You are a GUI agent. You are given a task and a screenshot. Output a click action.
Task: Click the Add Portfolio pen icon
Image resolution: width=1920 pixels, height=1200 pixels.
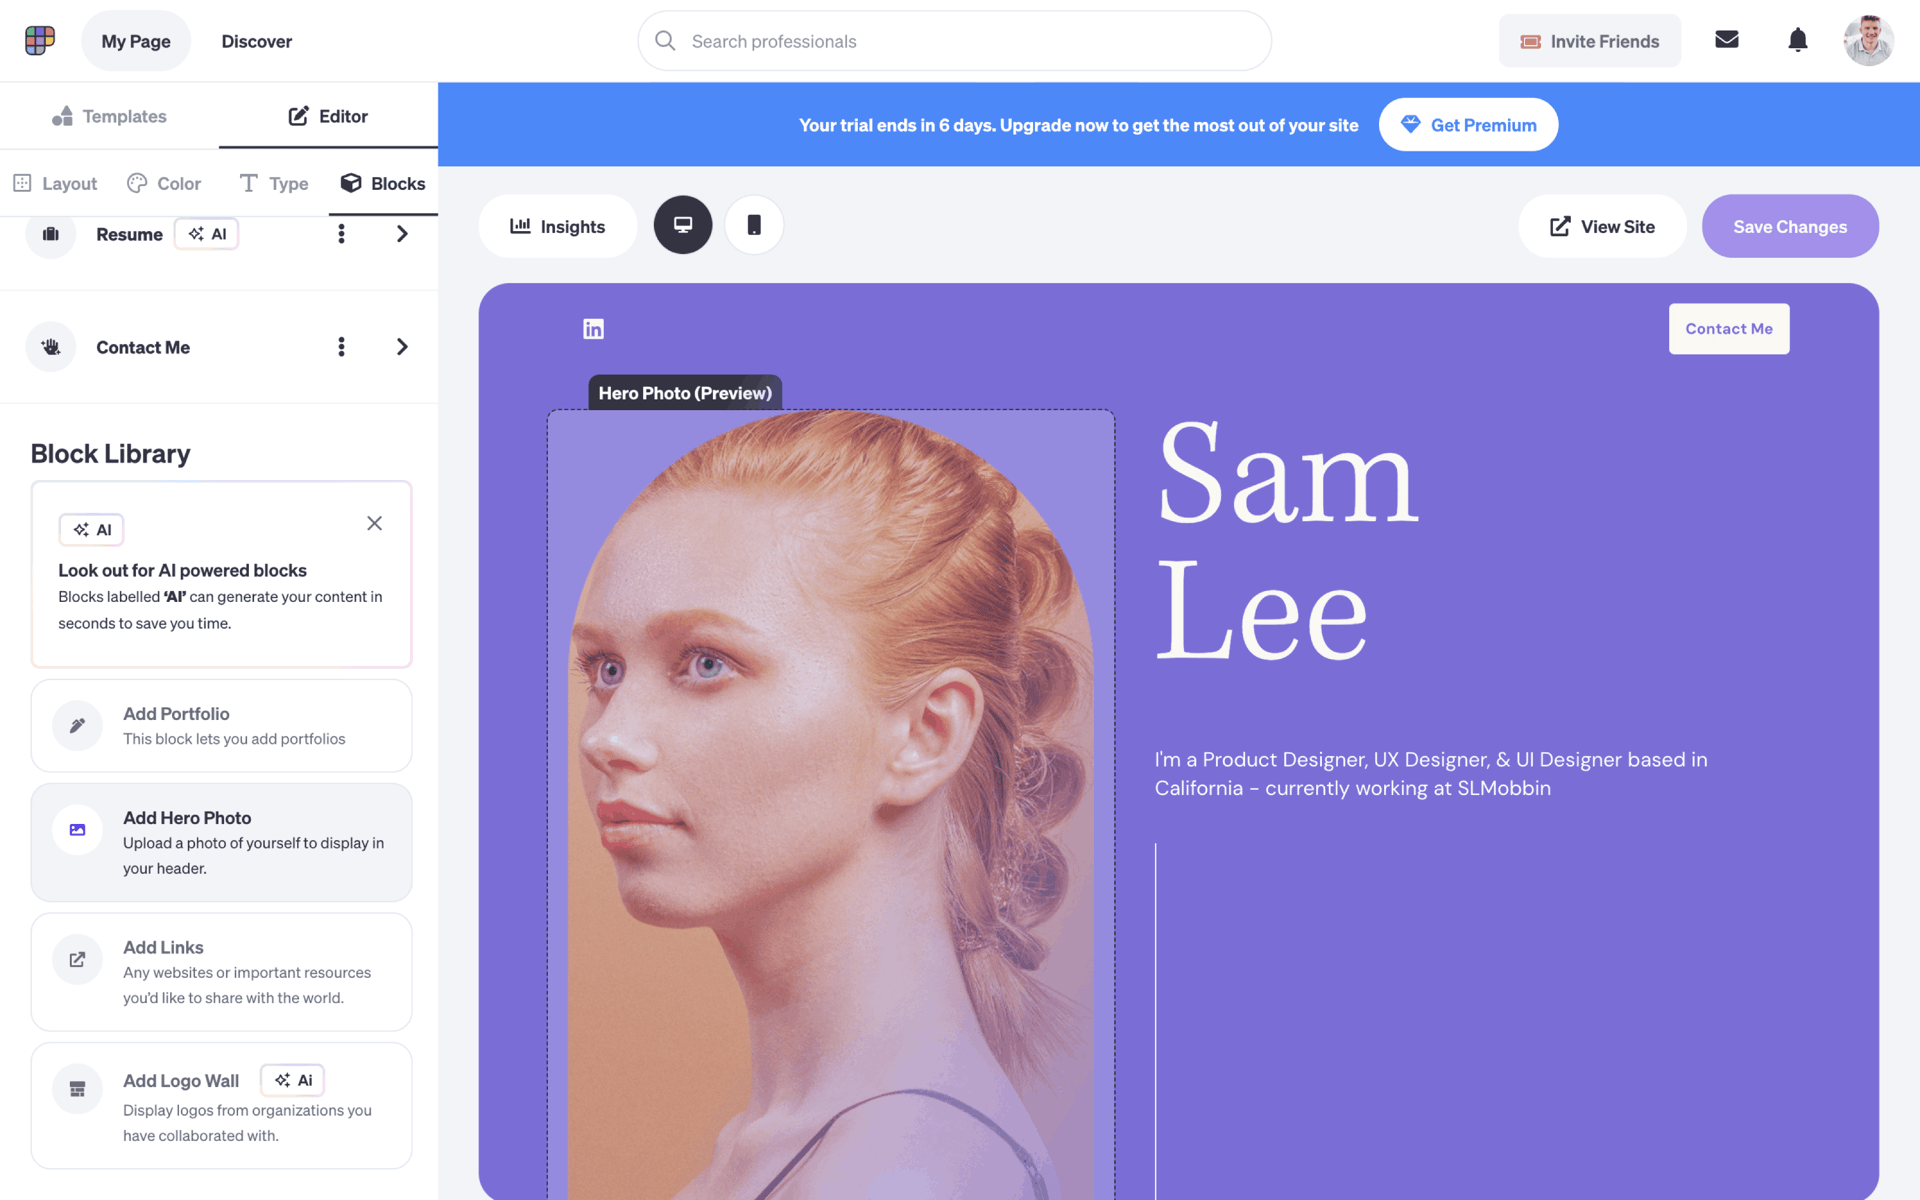click(x=77, y=726)
